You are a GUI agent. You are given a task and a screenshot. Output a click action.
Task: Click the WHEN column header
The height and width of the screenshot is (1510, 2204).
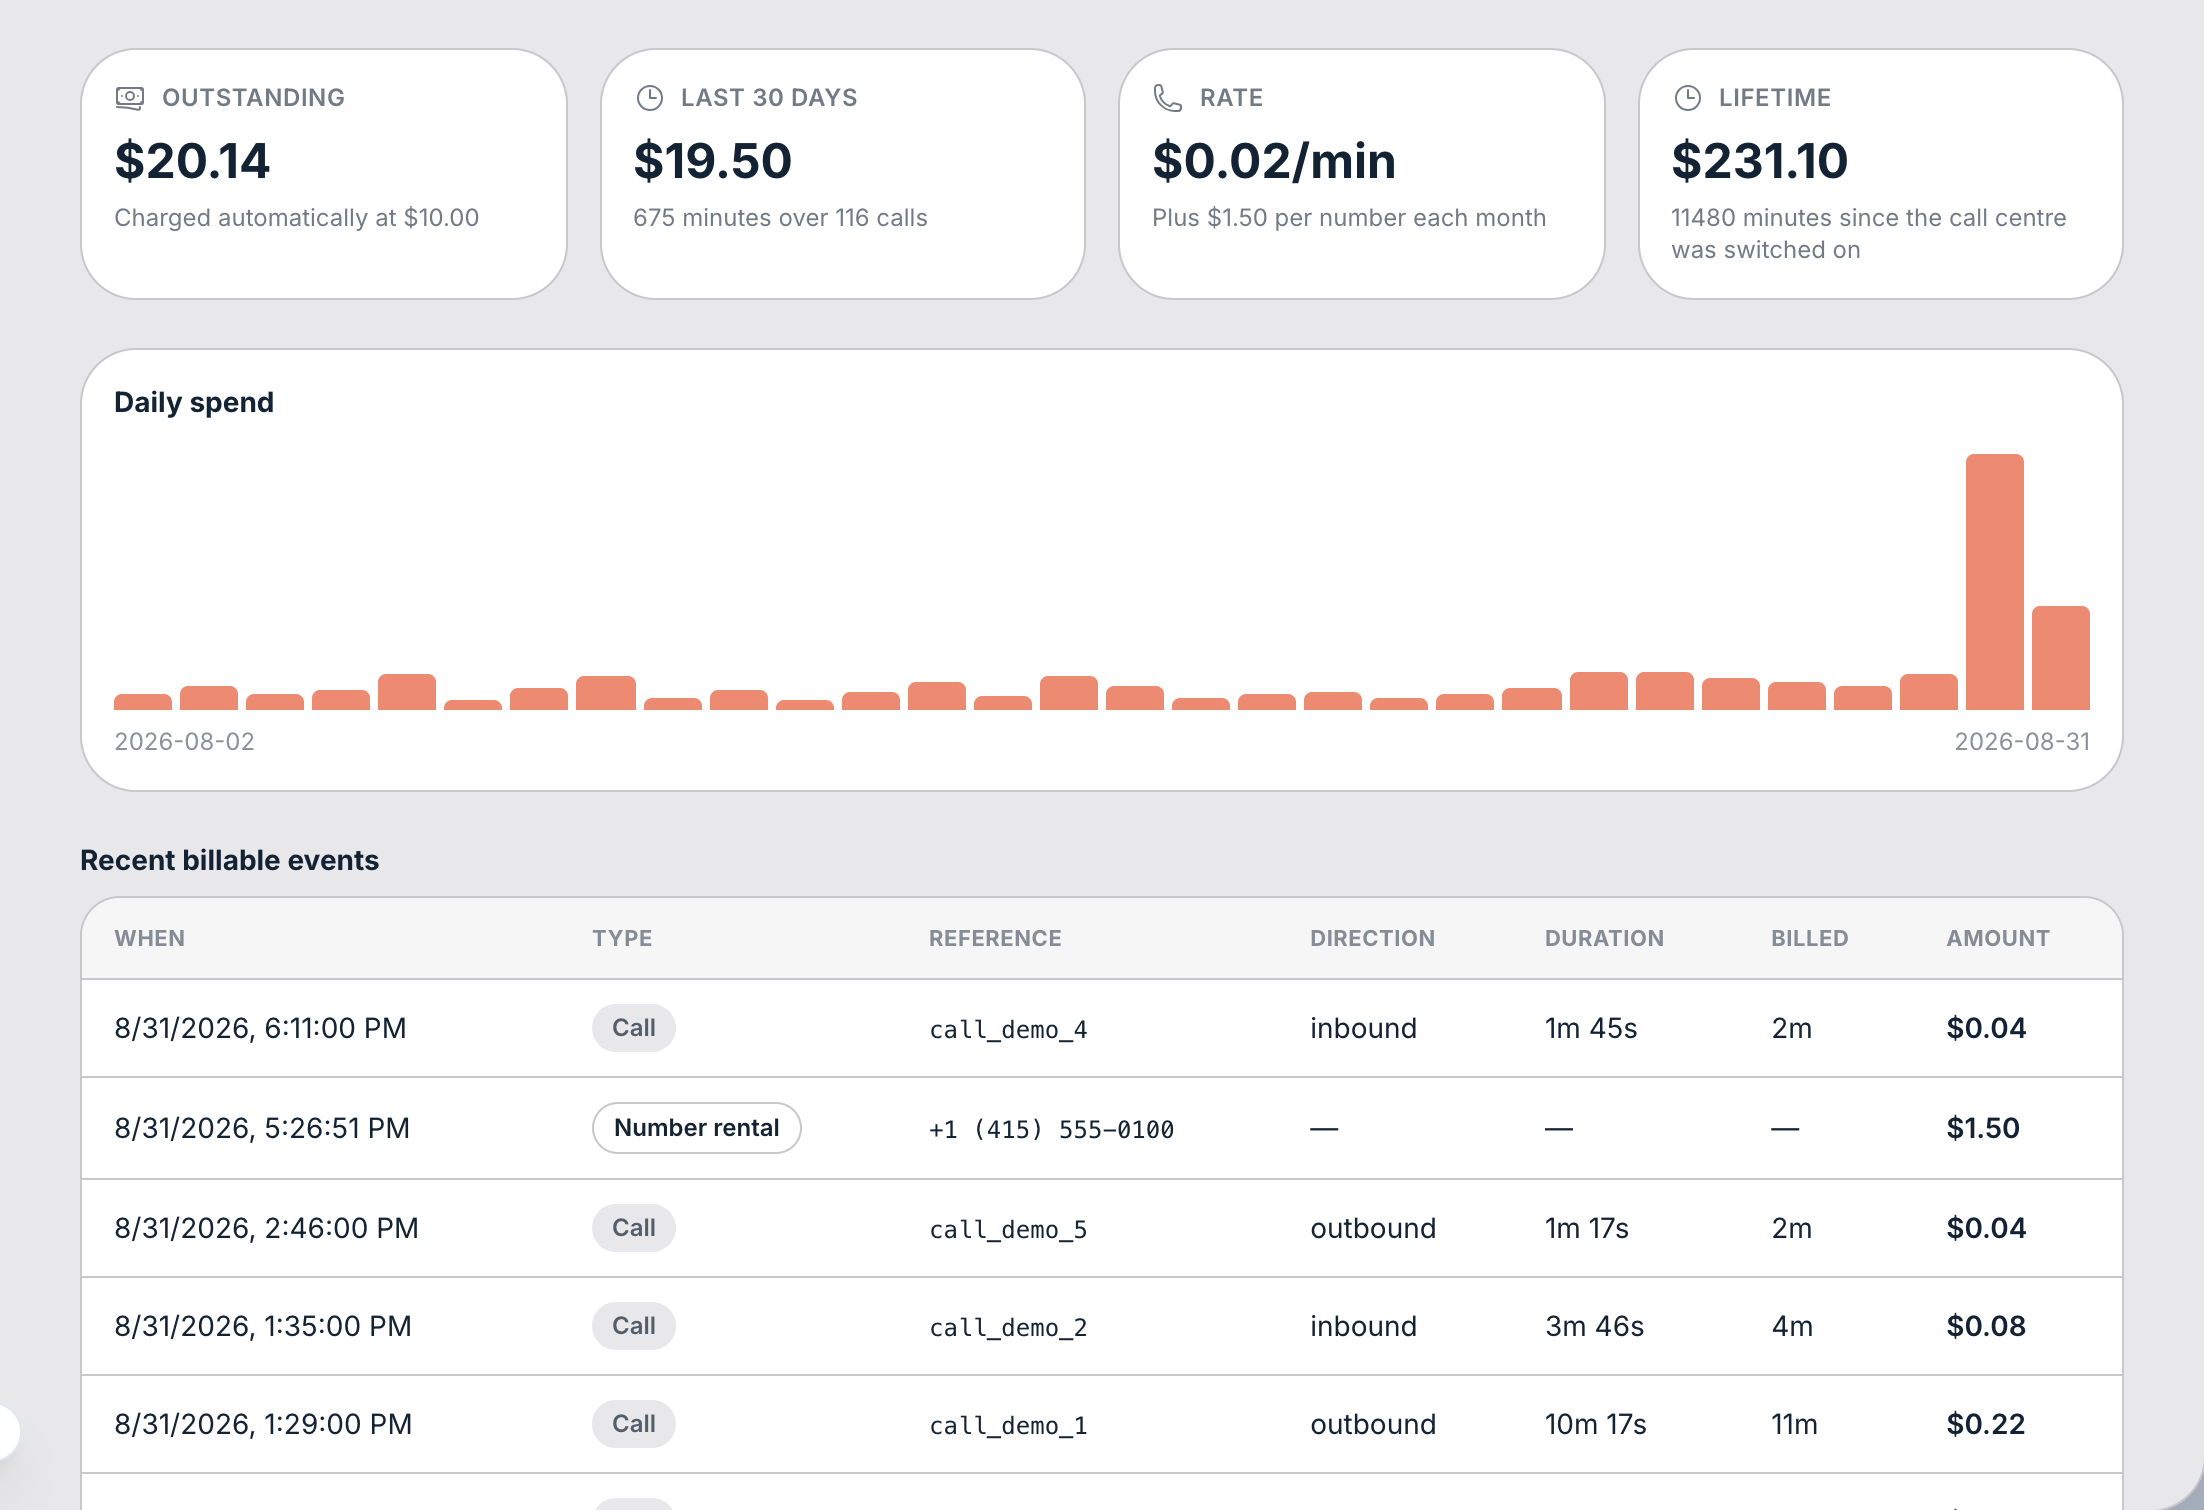[150, 938]
